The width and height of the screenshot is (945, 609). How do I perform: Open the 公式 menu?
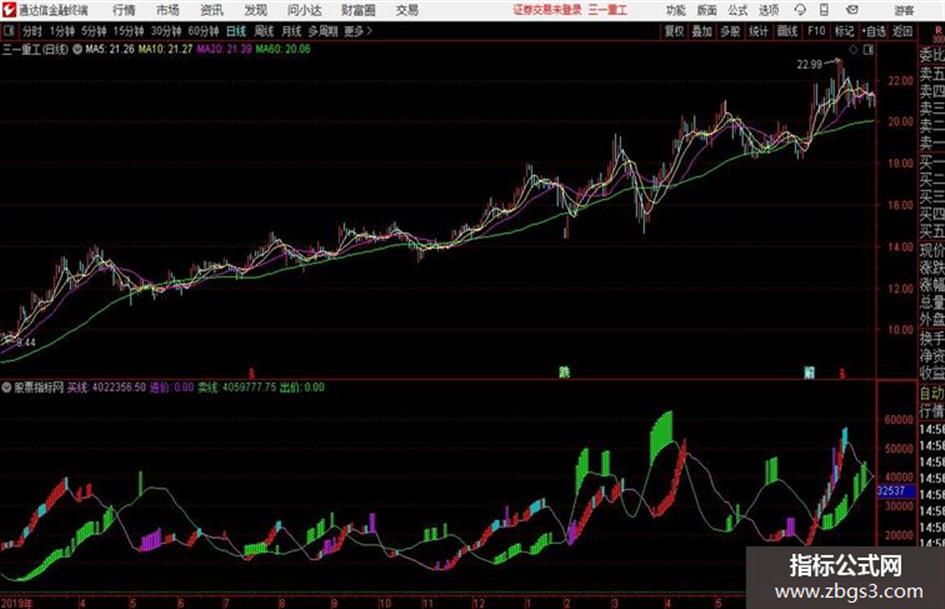(x=738, y=10)
